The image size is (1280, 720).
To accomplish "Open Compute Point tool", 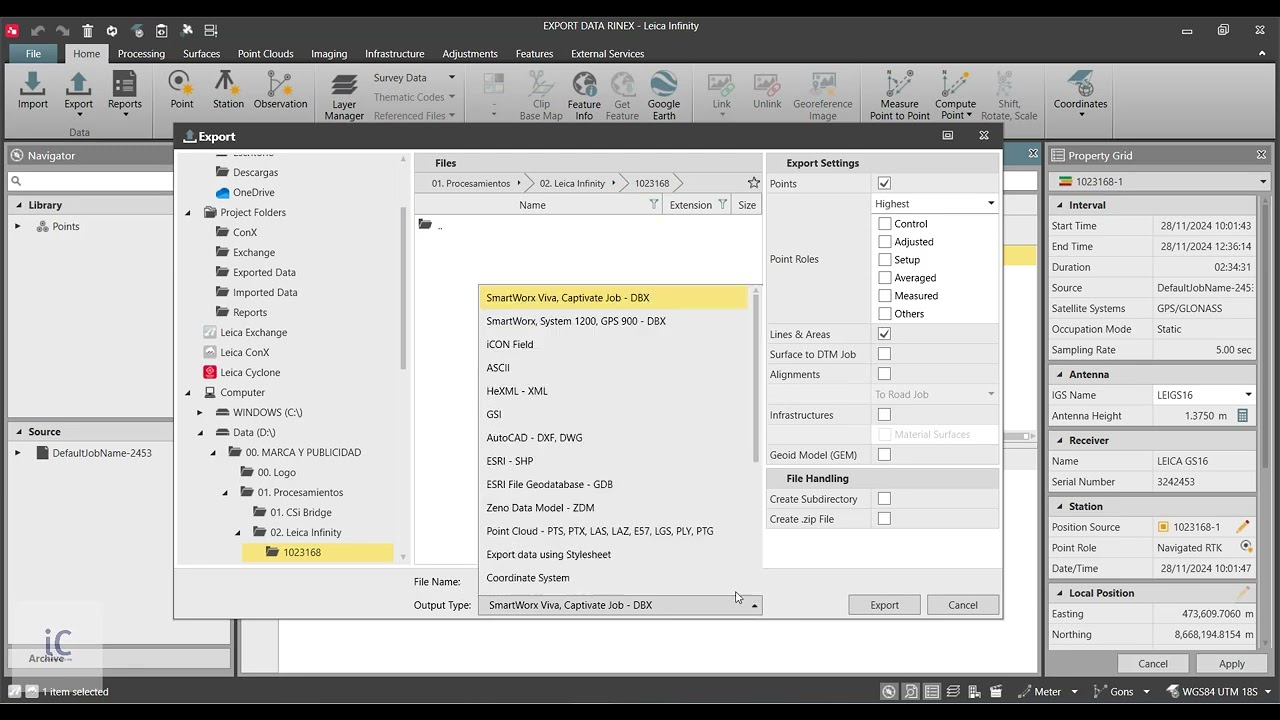I will pos(955,96).
